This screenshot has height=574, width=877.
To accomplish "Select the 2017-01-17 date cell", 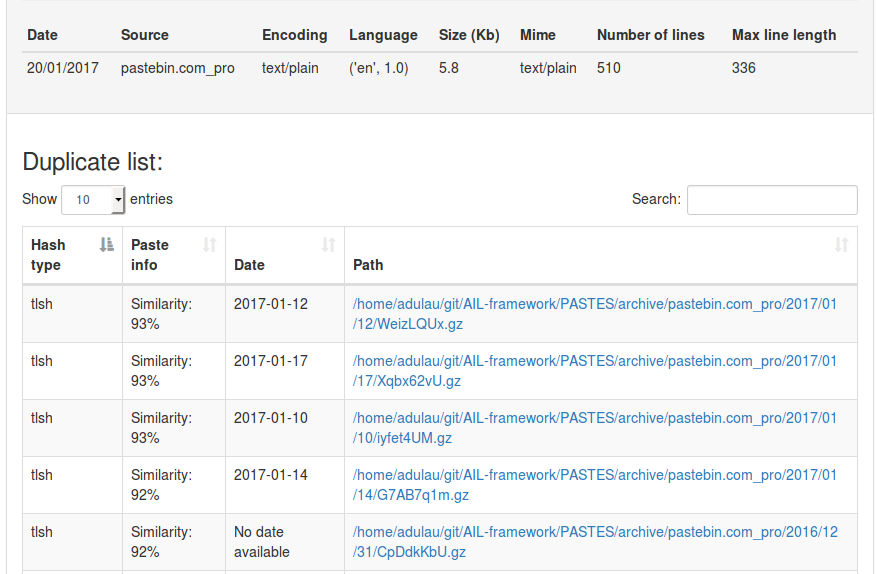I will [271, 361].
